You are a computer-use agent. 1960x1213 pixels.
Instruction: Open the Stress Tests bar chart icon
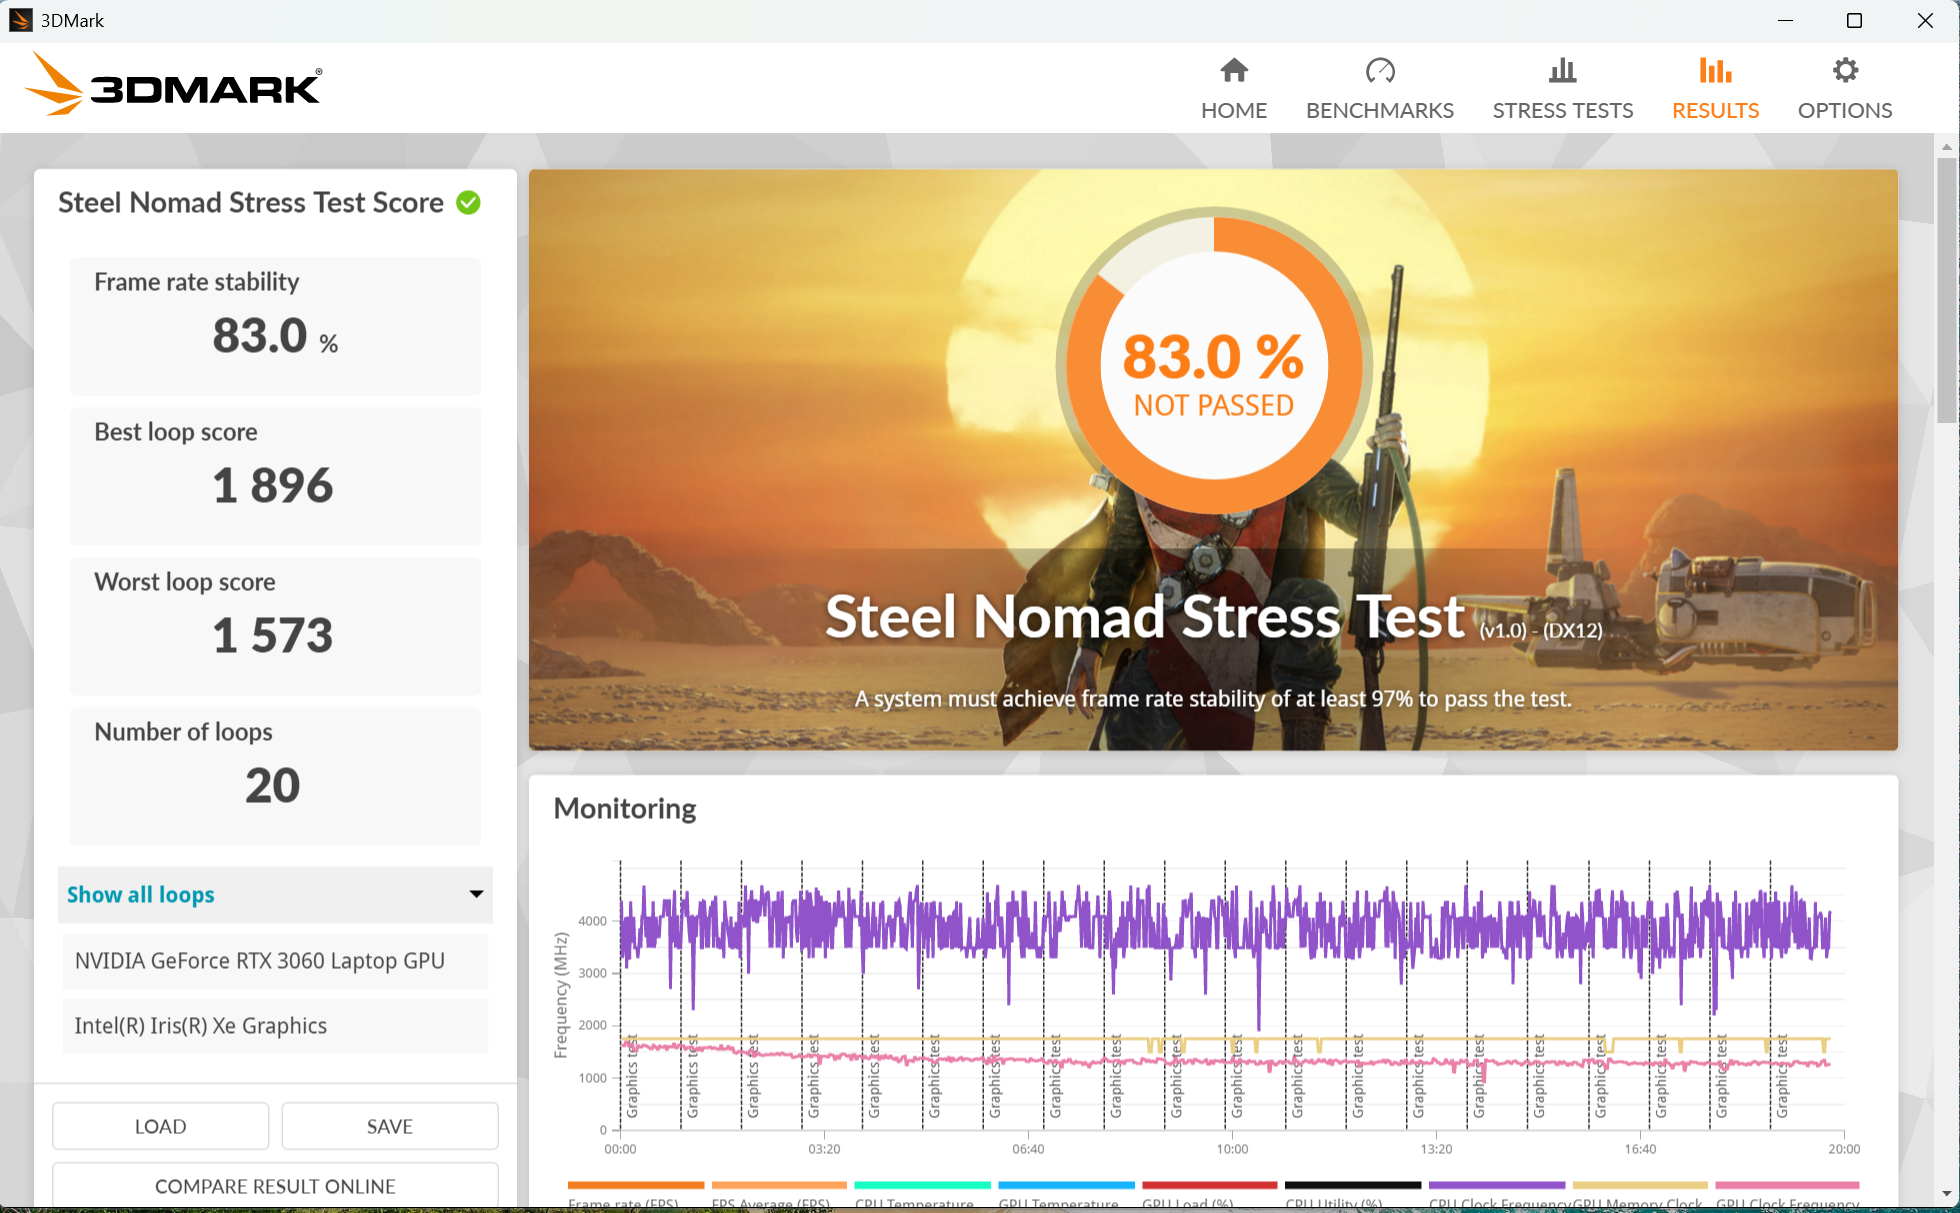[1562, 70]
